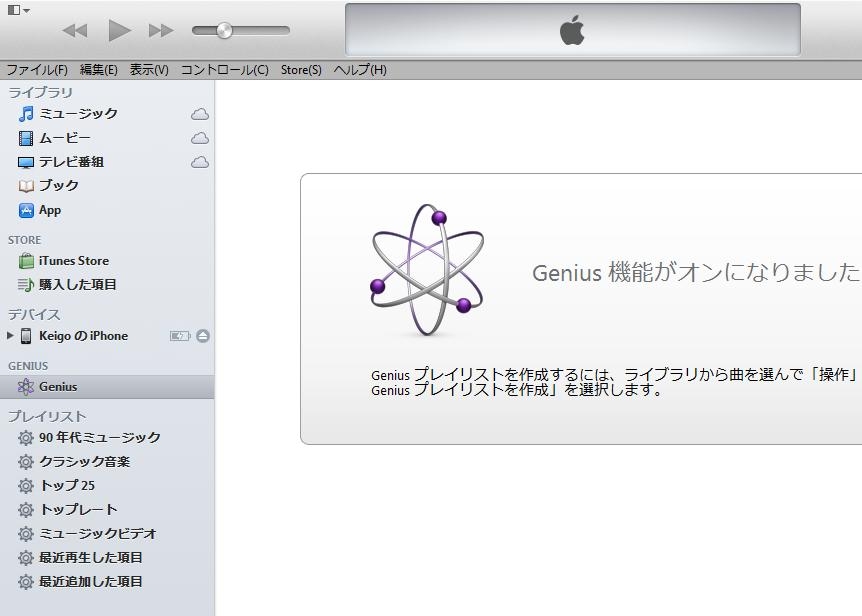Screen dimensions: 862x616
Task: Open the 表示(V) menu
Action: click(149, 70)
